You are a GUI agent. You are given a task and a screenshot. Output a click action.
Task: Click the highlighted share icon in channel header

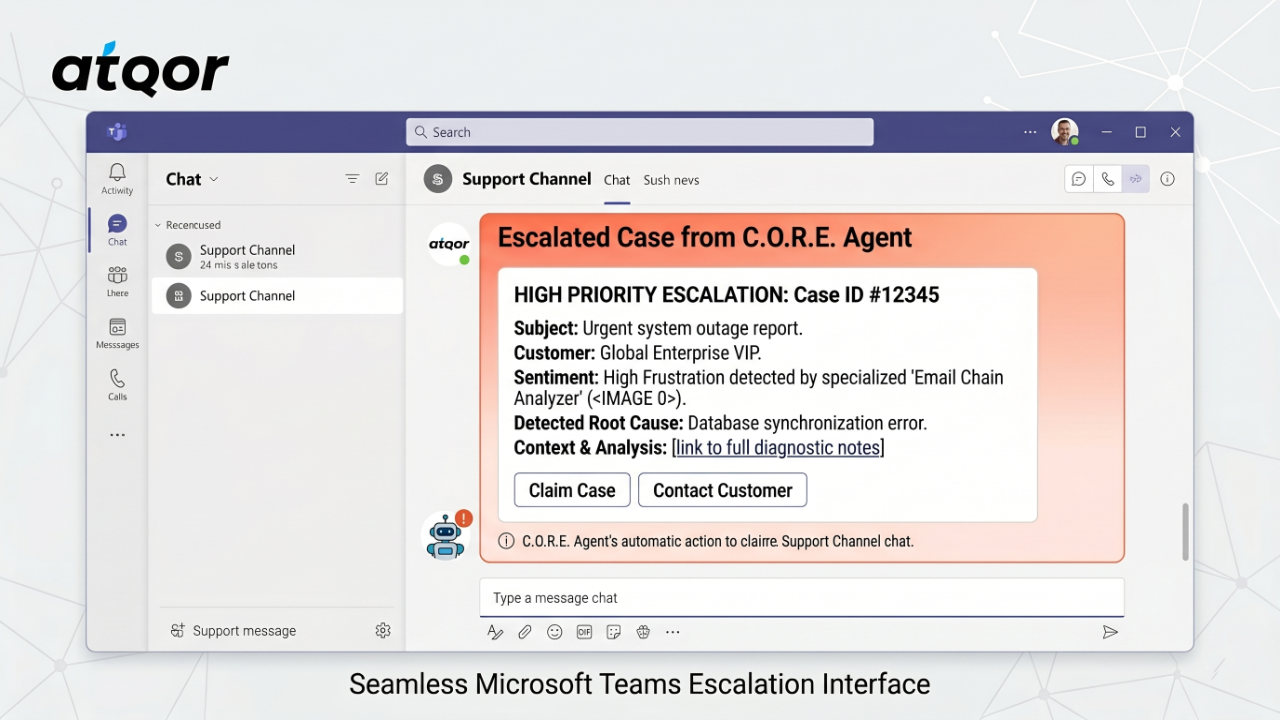tap(1135, 179)
